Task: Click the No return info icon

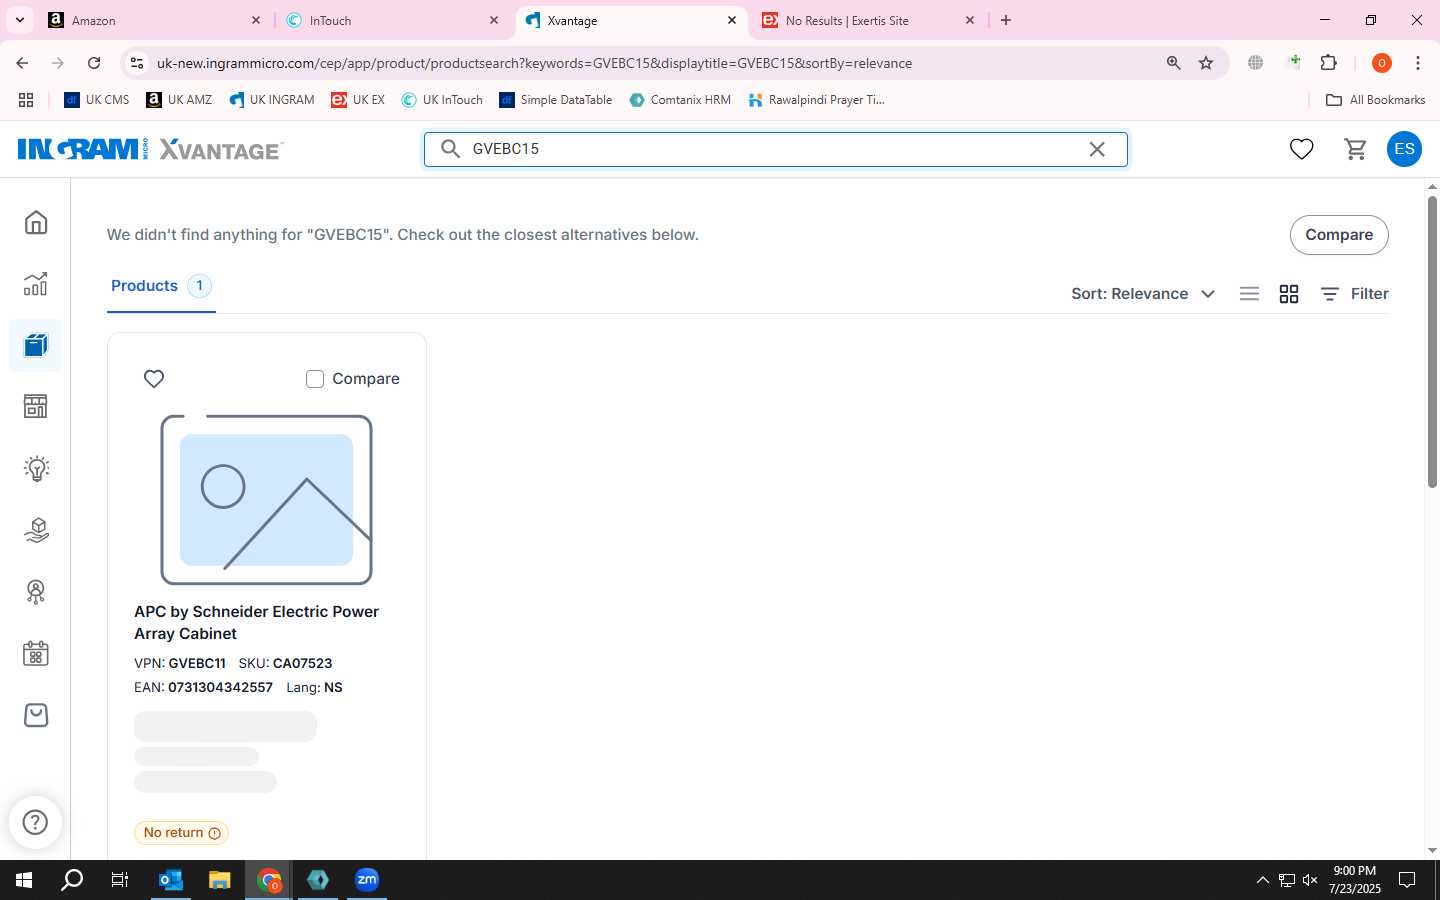Action: coord(215,833)
